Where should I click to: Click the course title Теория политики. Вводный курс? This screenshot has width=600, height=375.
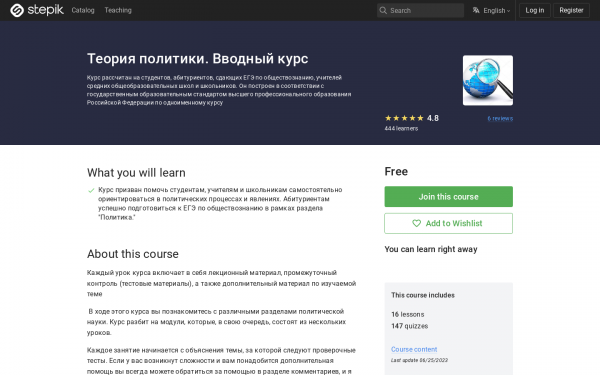(197, 59)
